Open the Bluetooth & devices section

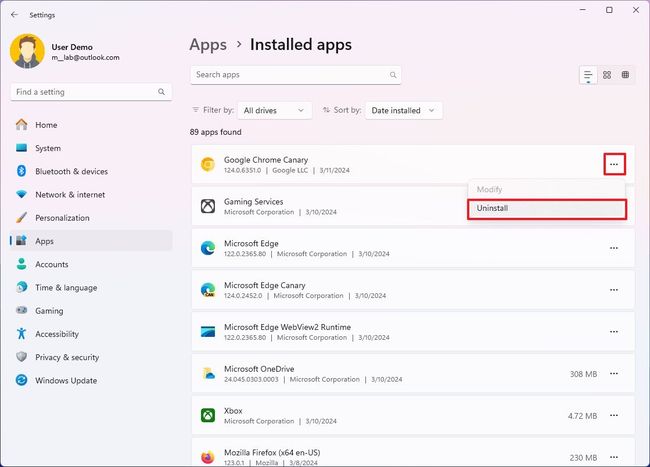71,172
